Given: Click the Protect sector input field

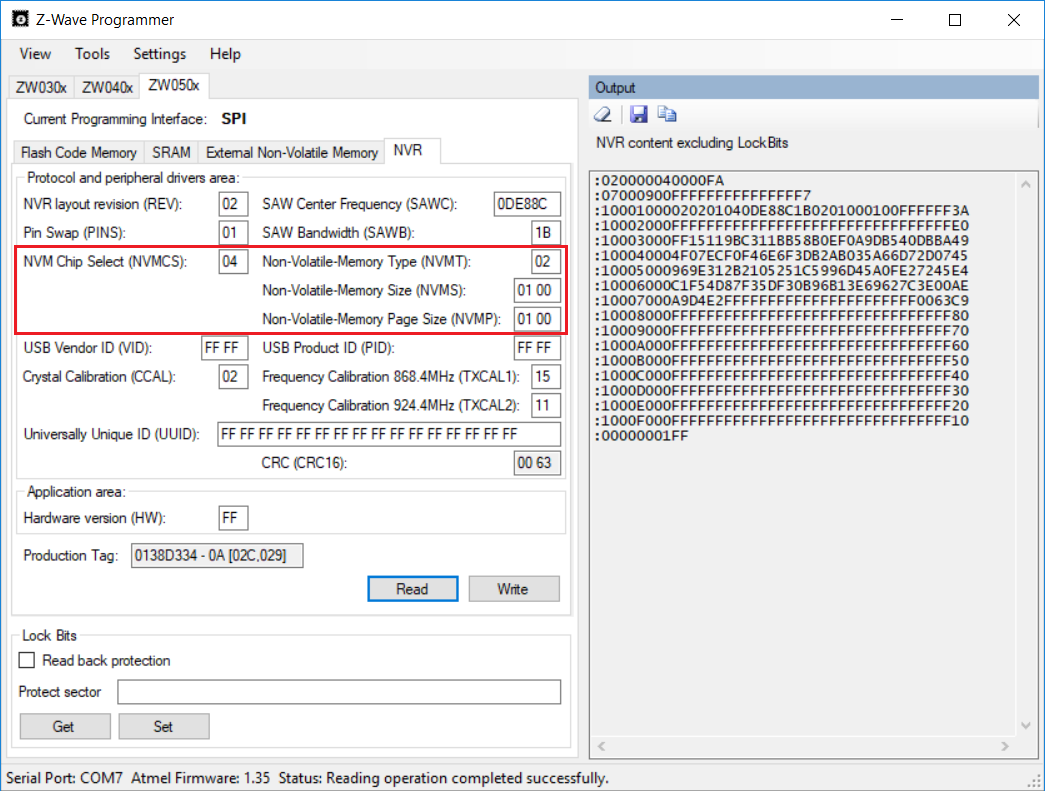Looking at the screenshot, I should (x=339, y=692).
